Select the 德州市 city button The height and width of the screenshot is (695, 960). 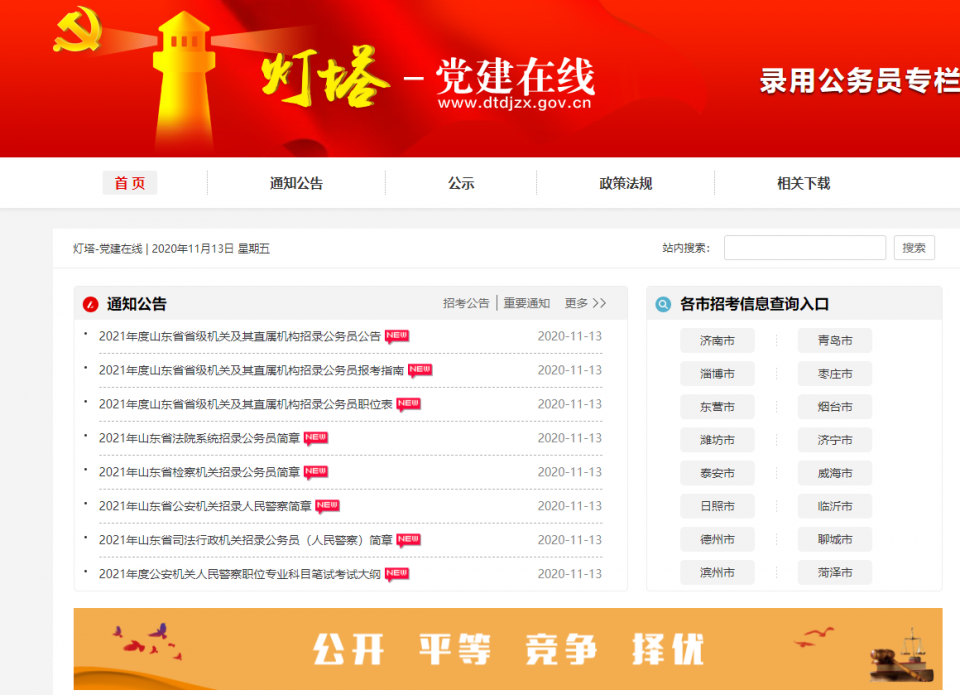pos(717,539)
